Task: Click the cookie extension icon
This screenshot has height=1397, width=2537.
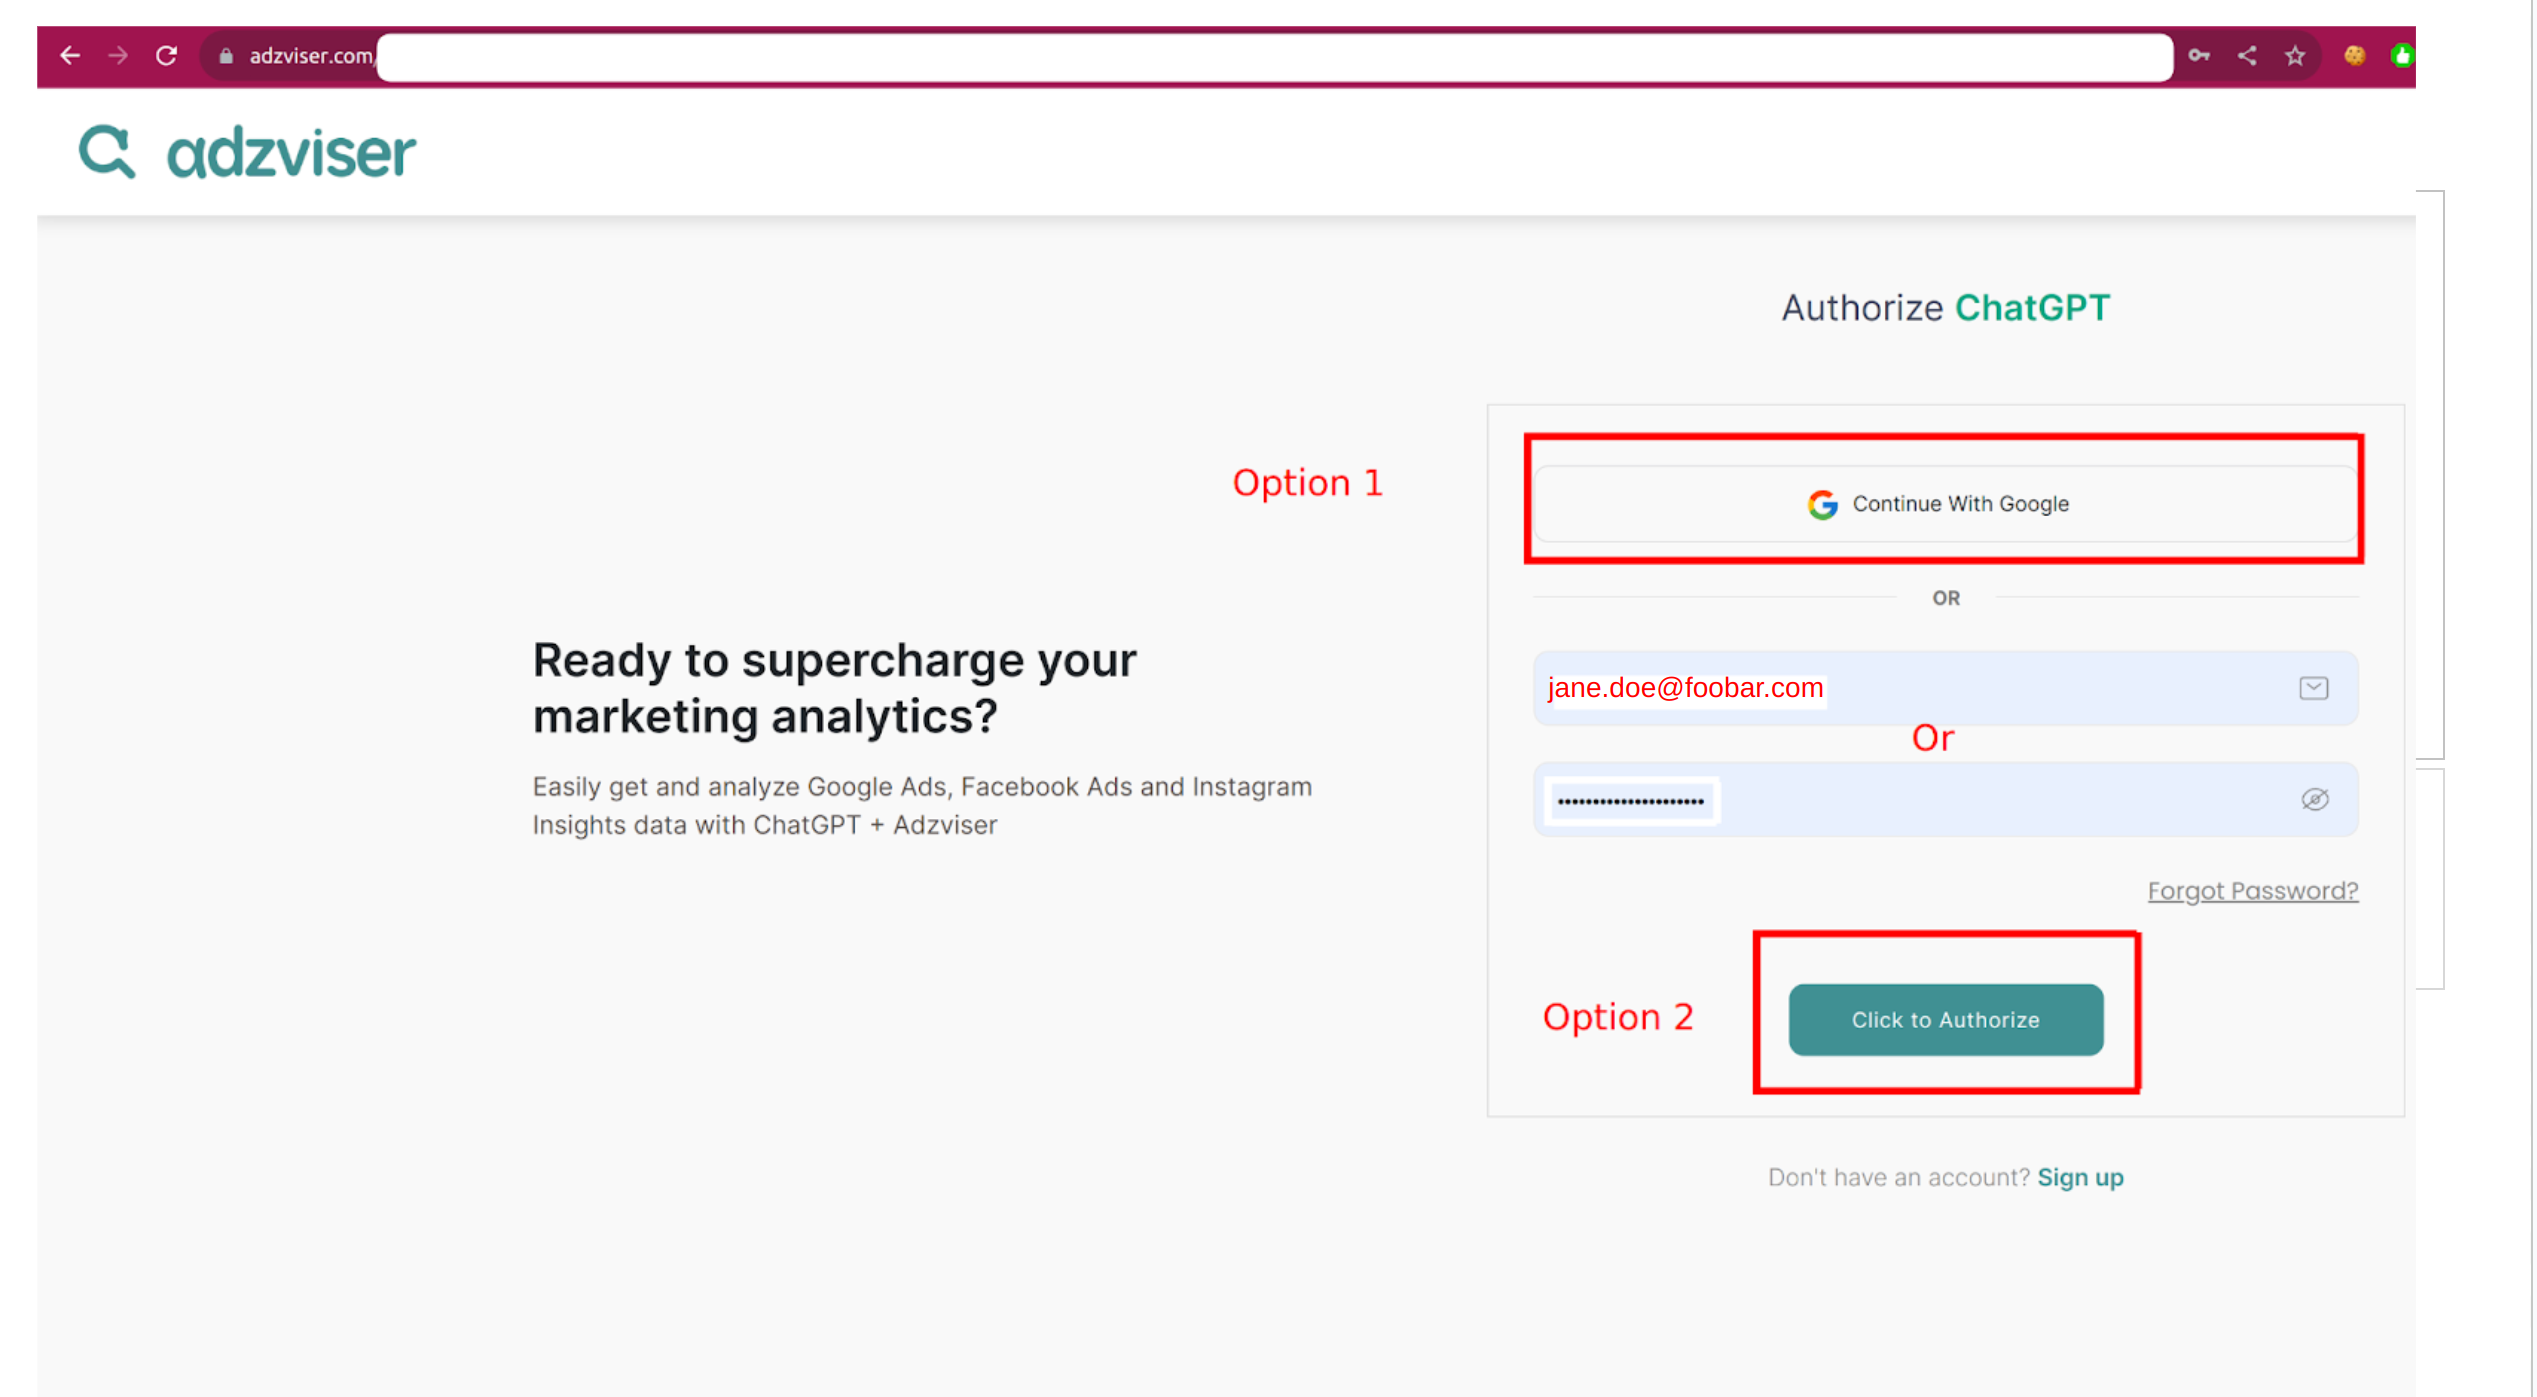Action: 2355,56
